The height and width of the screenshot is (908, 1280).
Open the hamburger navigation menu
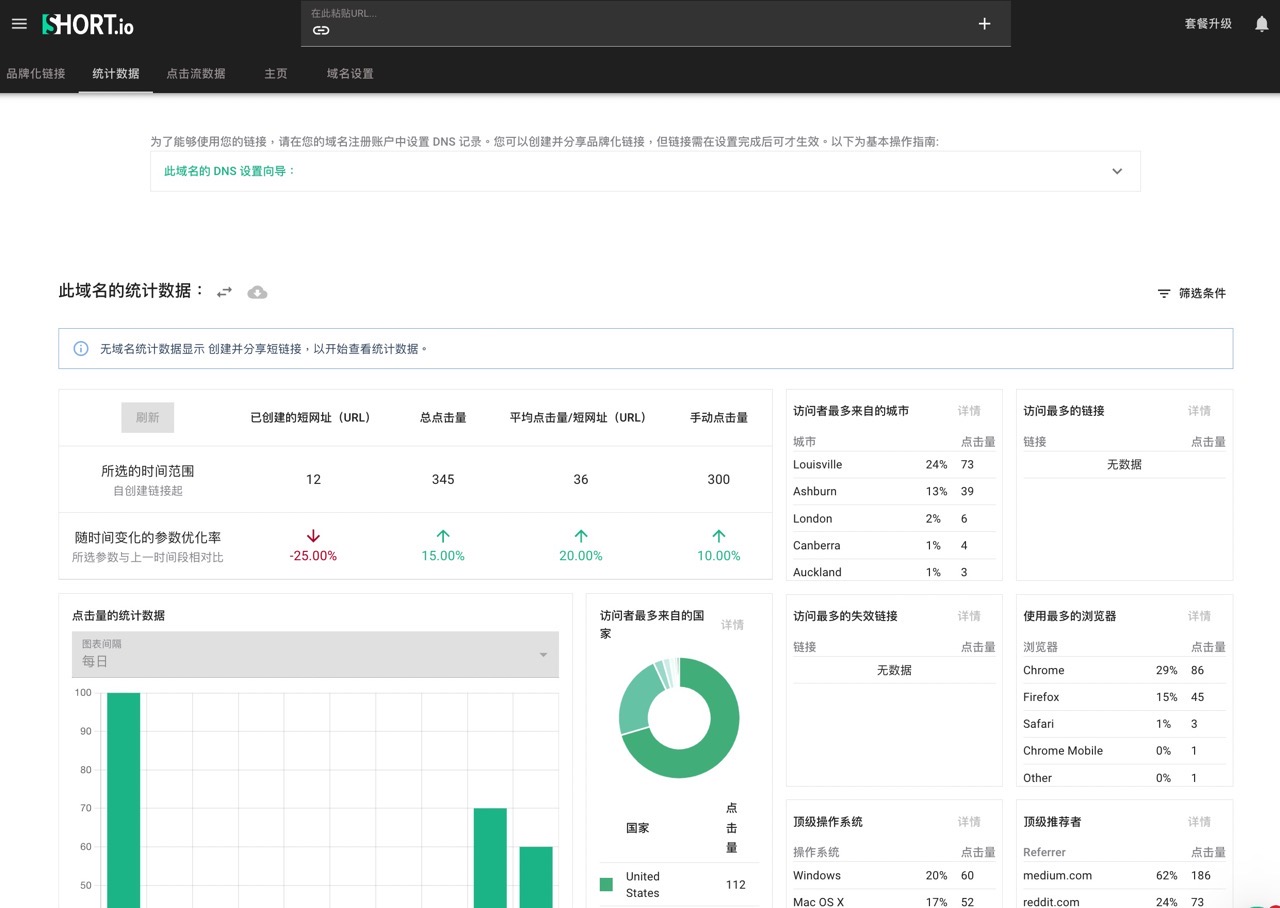click(x=19, y=24)
